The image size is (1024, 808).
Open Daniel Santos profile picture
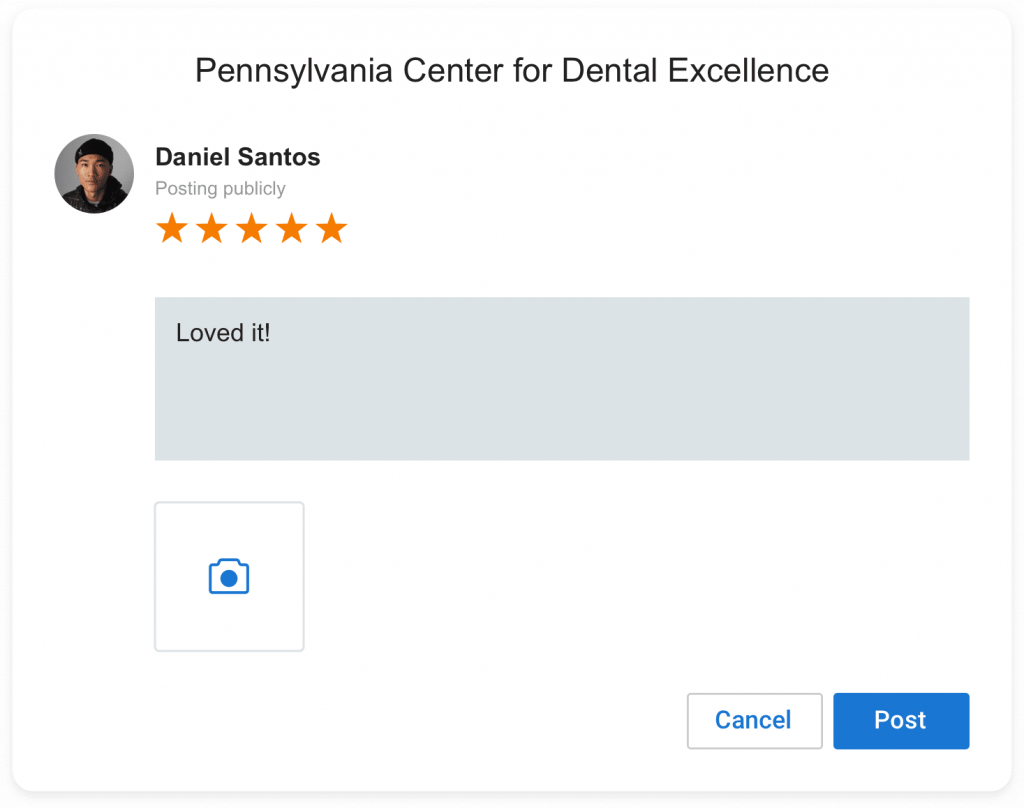point(94,174)
